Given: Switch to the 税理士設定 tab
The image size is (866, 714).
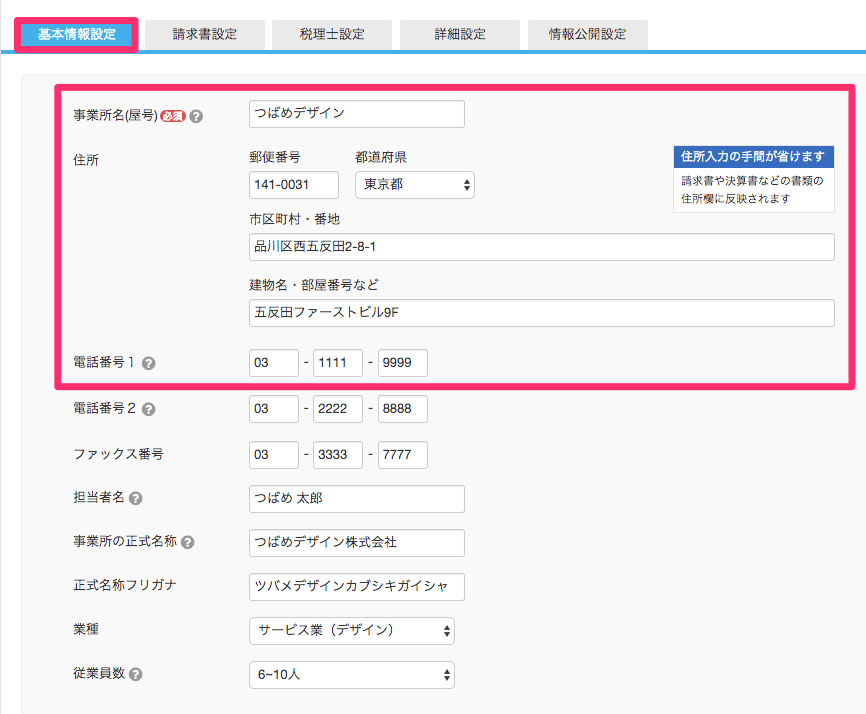Looking at the screenshot, I should point(332,35).
